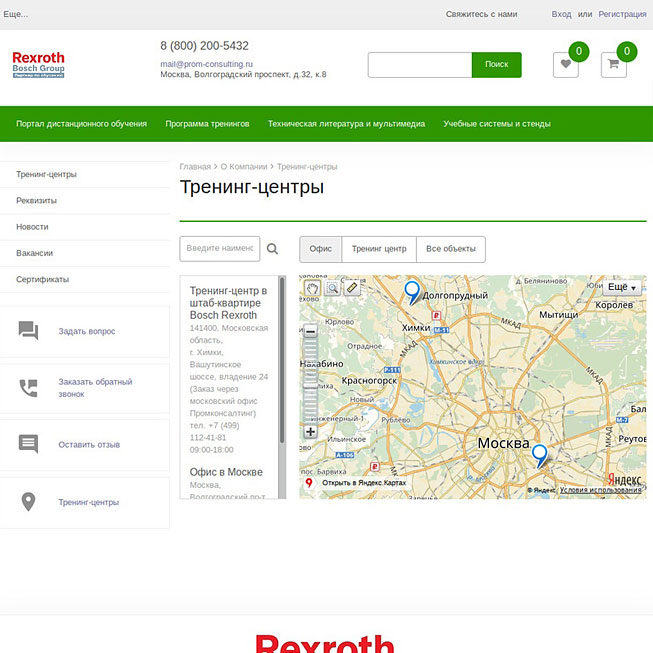The width and height of the screenshot is (653, 653).
Task: Zoom out the map with minus button
Action: coord(310,331)
